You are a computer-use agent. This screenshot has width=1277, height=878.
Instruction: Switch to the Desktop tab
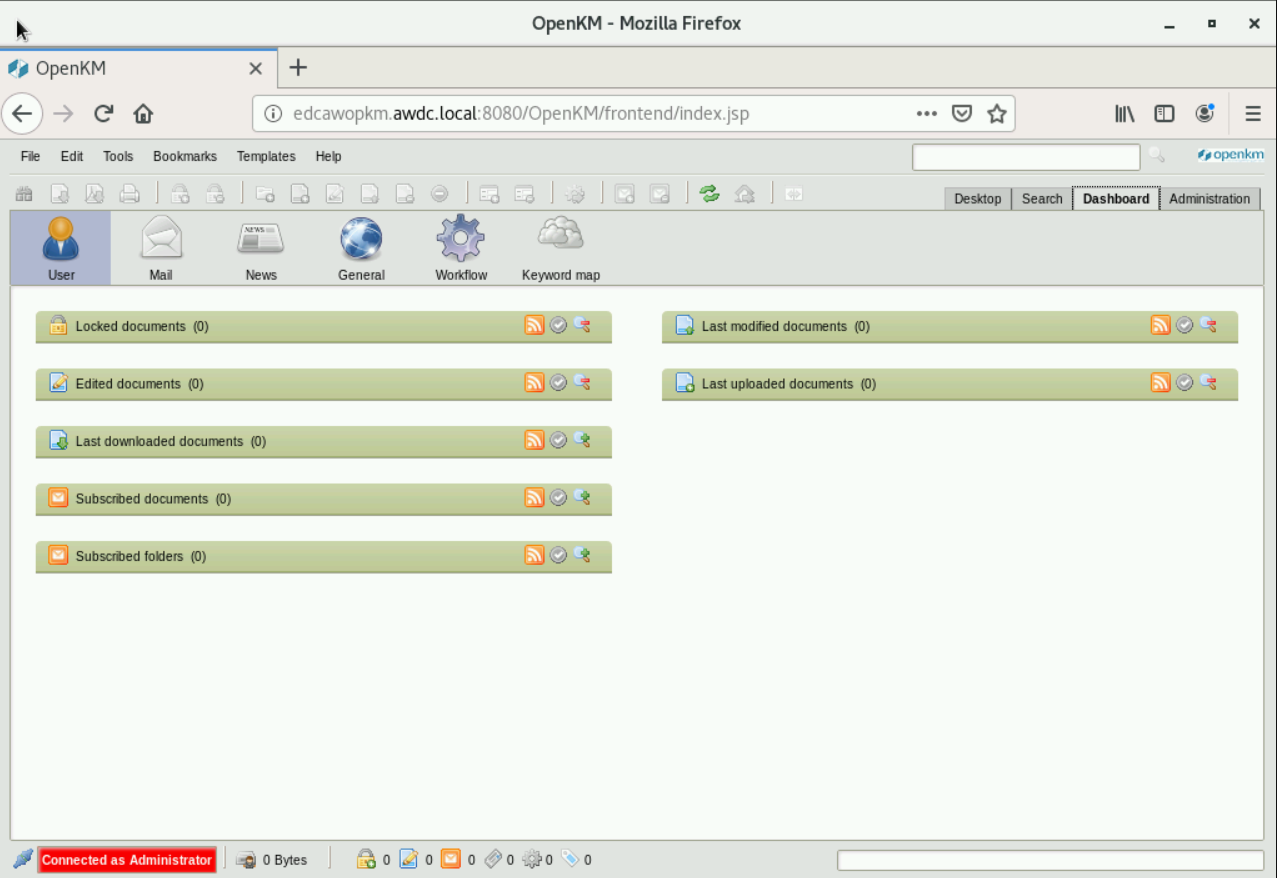point(978,198)
